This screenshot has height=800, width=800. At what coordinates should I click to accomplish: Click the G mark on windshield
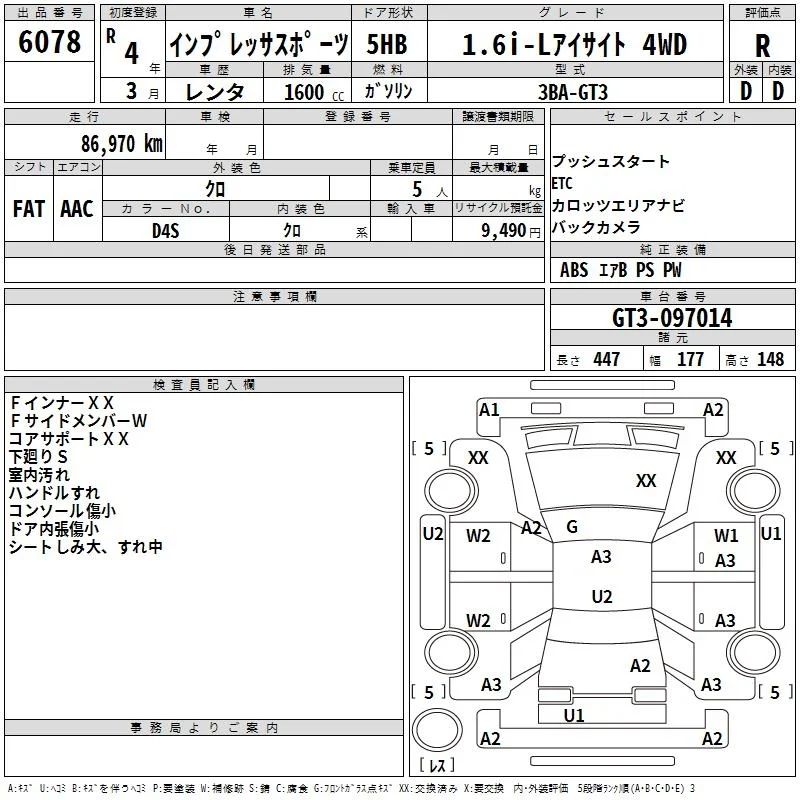pyautogui.click(x=572, y=527)
